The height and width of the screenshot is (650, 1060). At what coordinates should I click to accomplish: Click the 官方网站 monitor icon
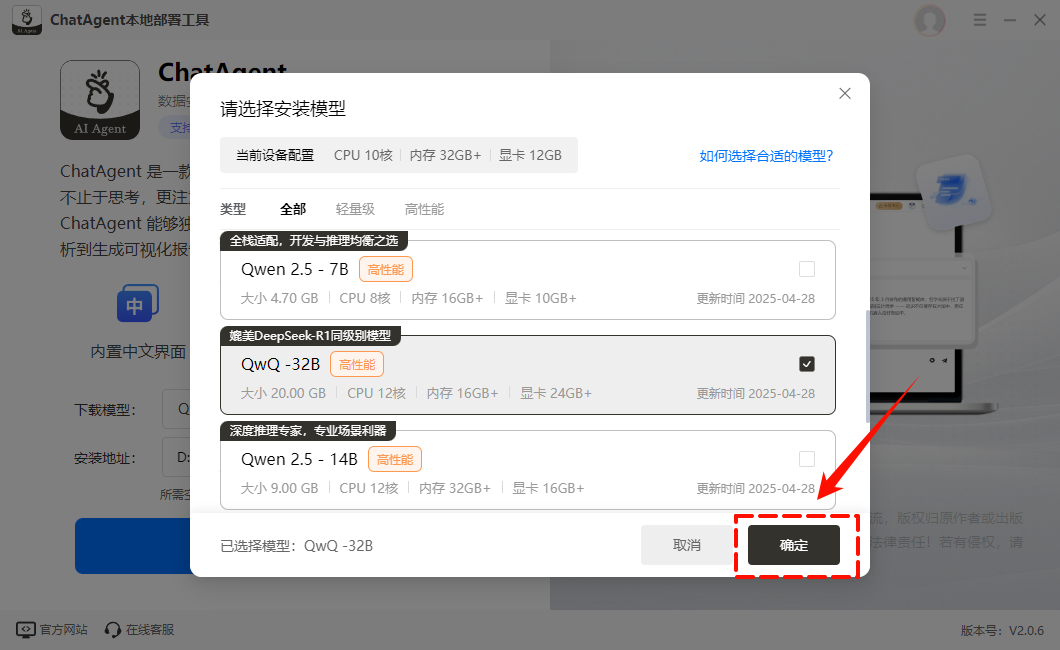click(x=26, y=630)
